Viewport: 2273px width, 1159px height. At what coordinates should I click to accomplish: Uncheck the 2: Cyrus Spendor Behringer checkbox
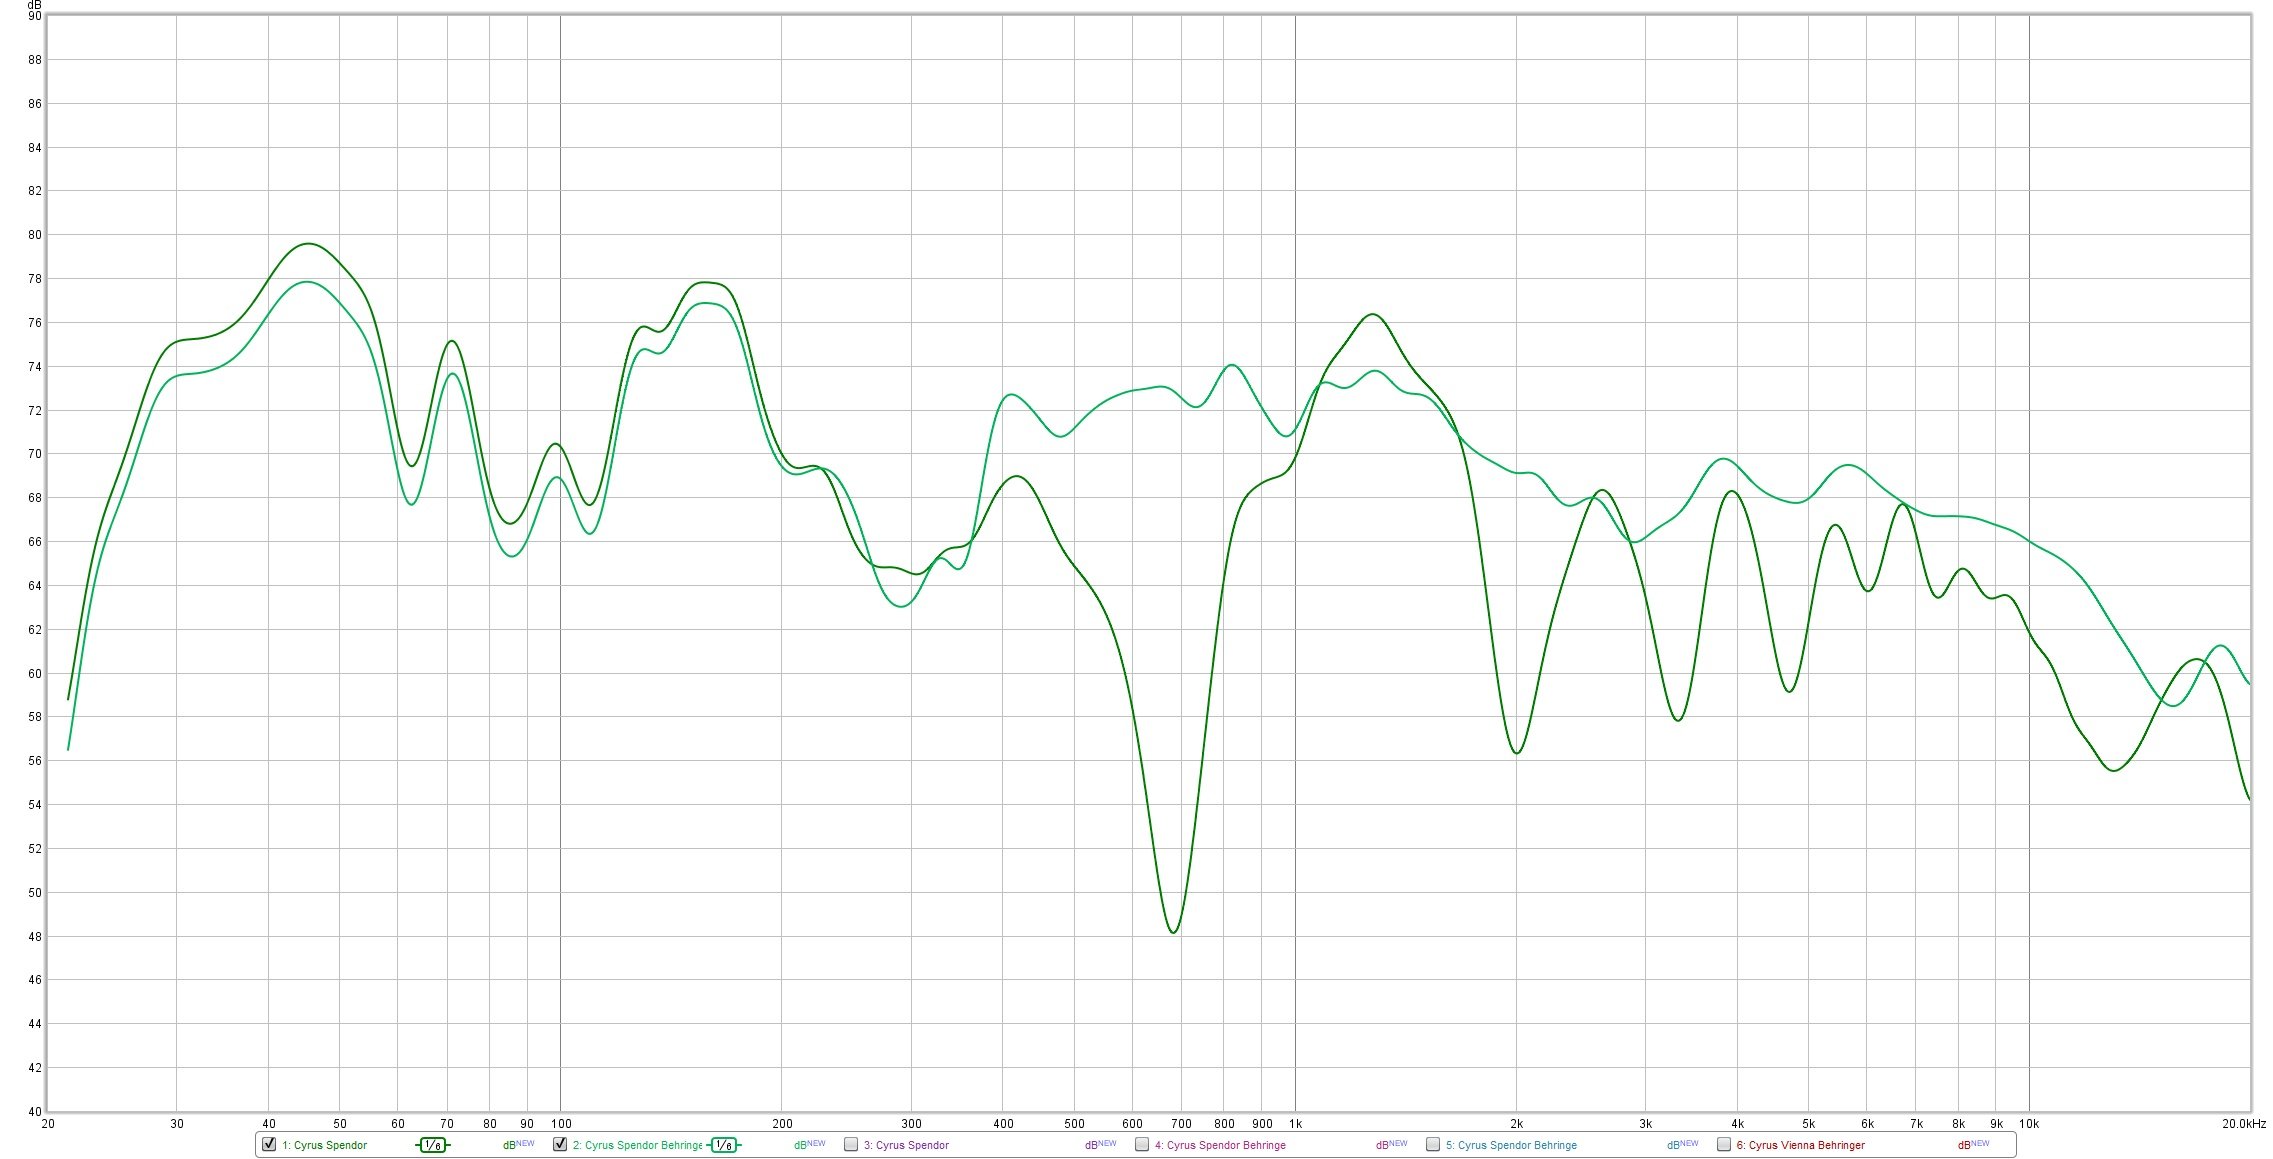(560, 1144)
